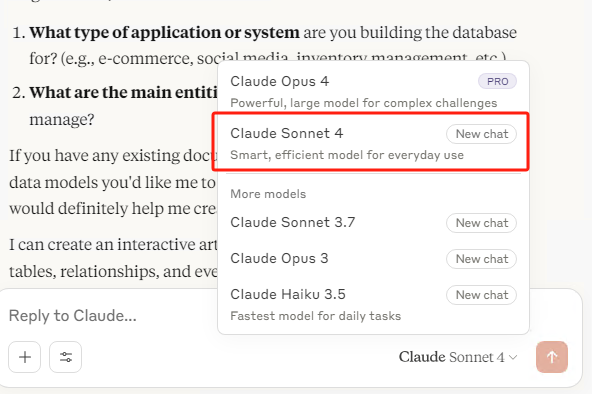The image size is (592, 394).
Task: Select Claude Sonnet 4 in the model list
Action: coord(370,142)
